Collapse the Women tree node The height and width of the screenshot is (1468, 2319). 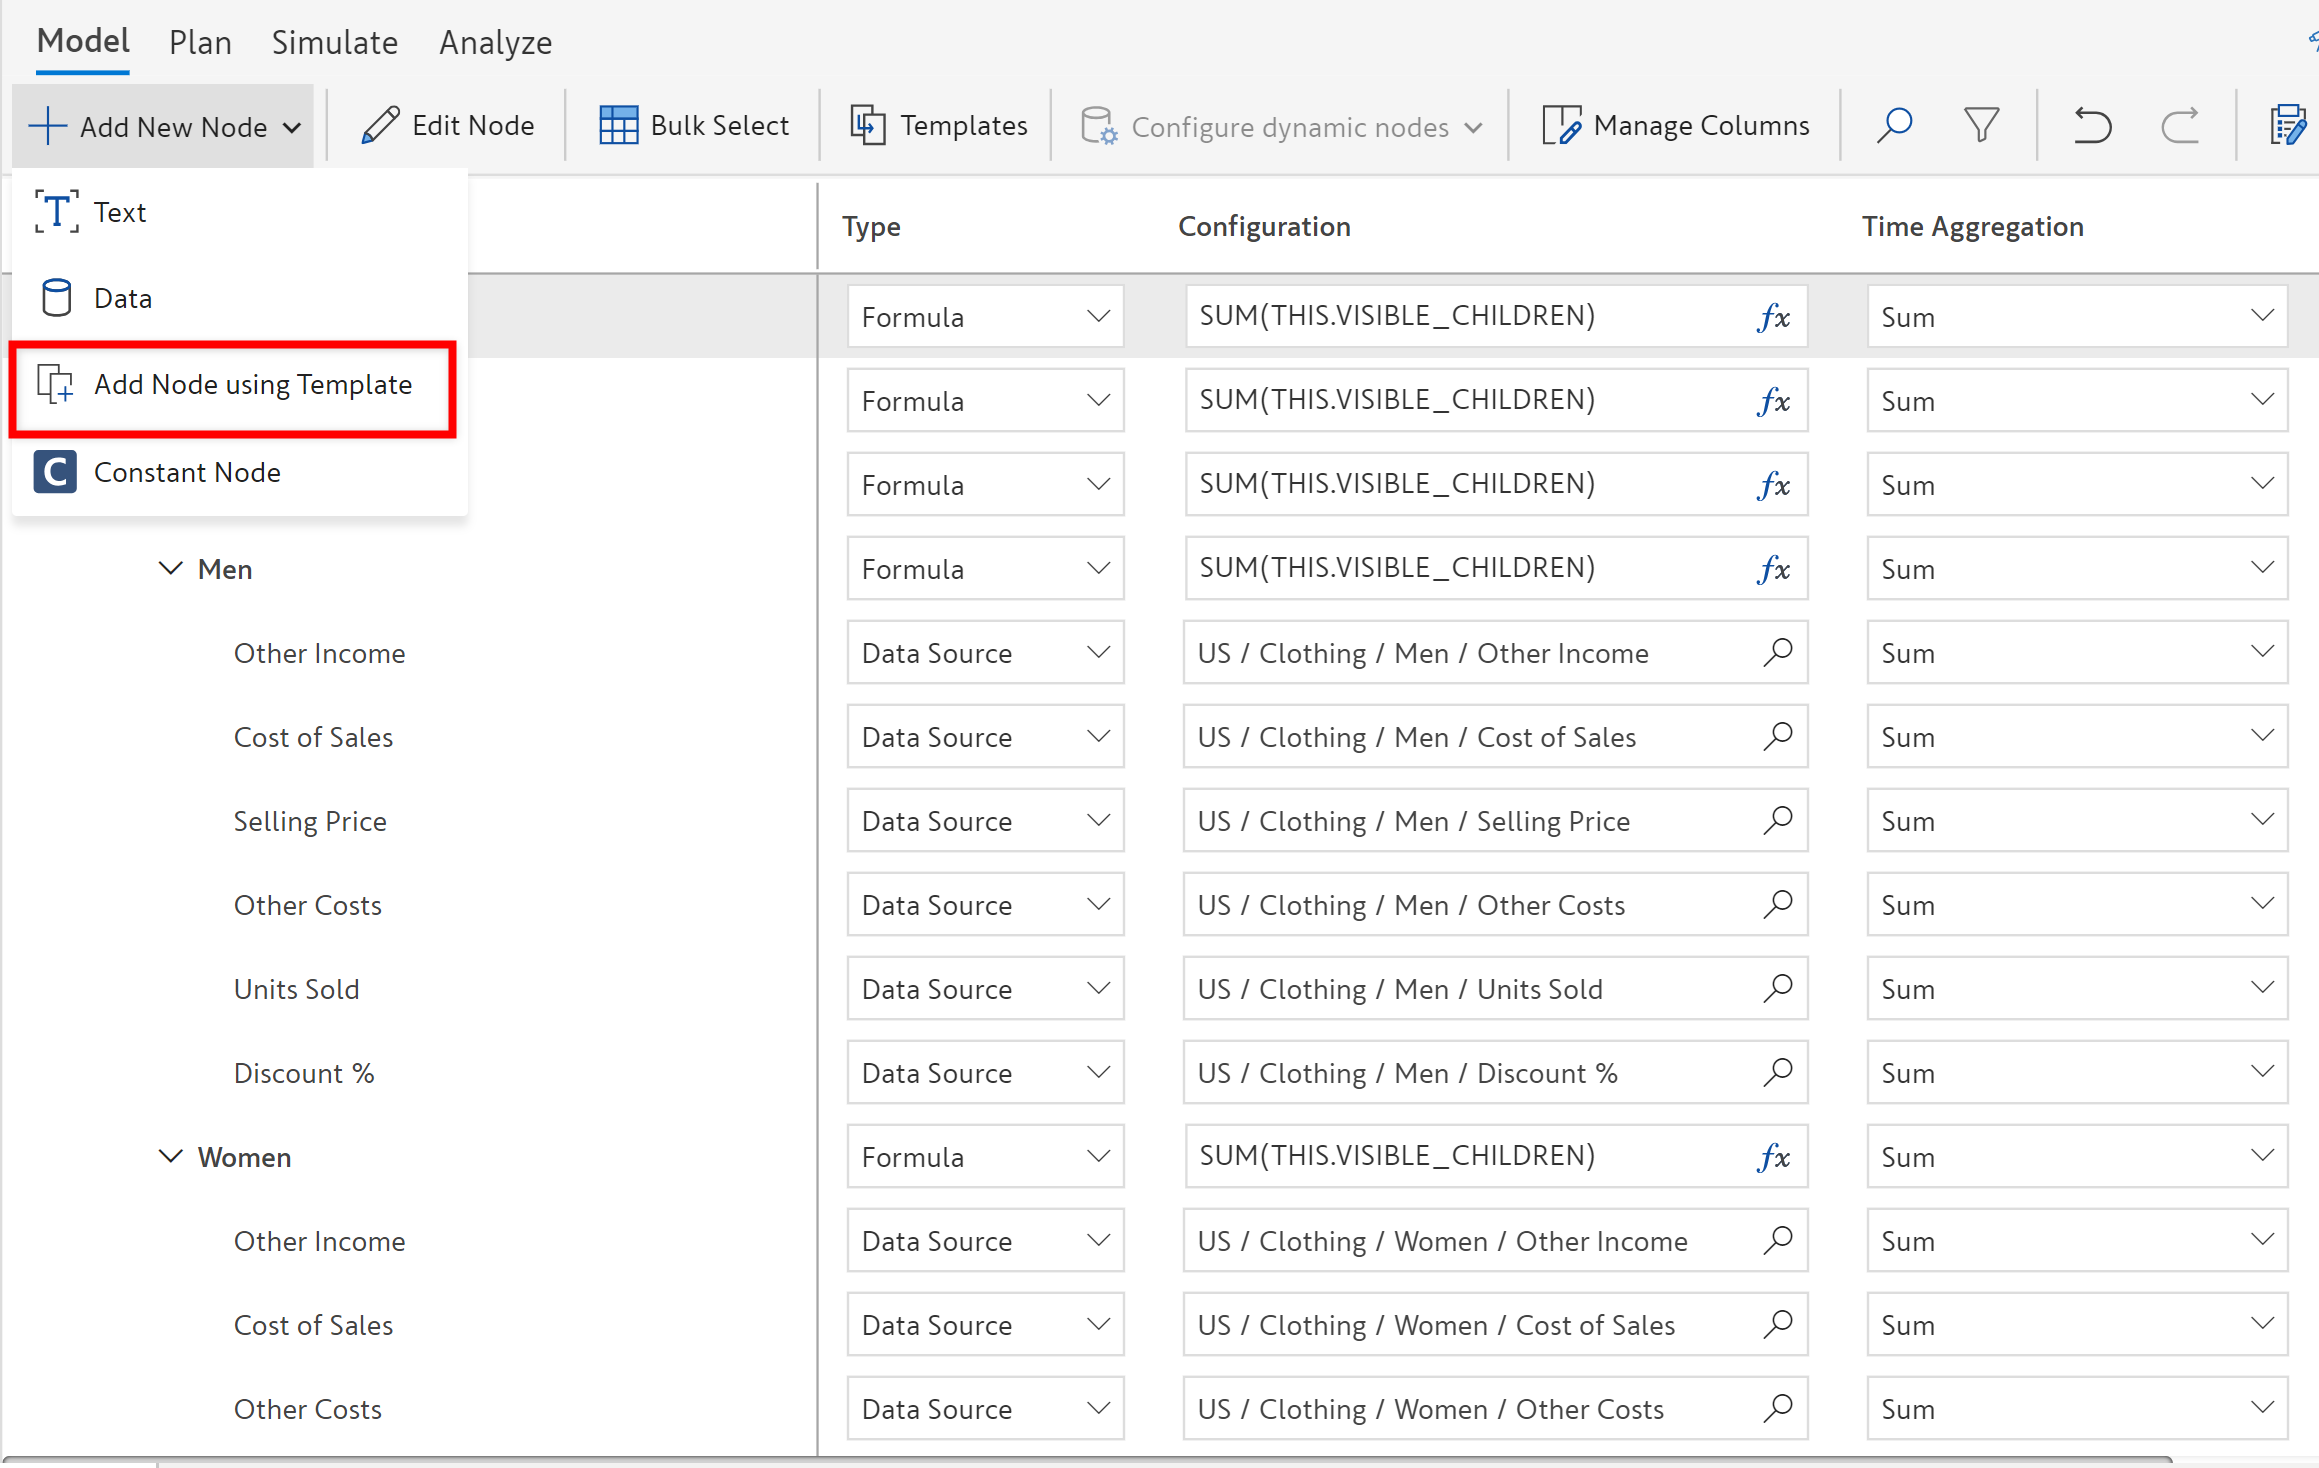coord(171,1156)
